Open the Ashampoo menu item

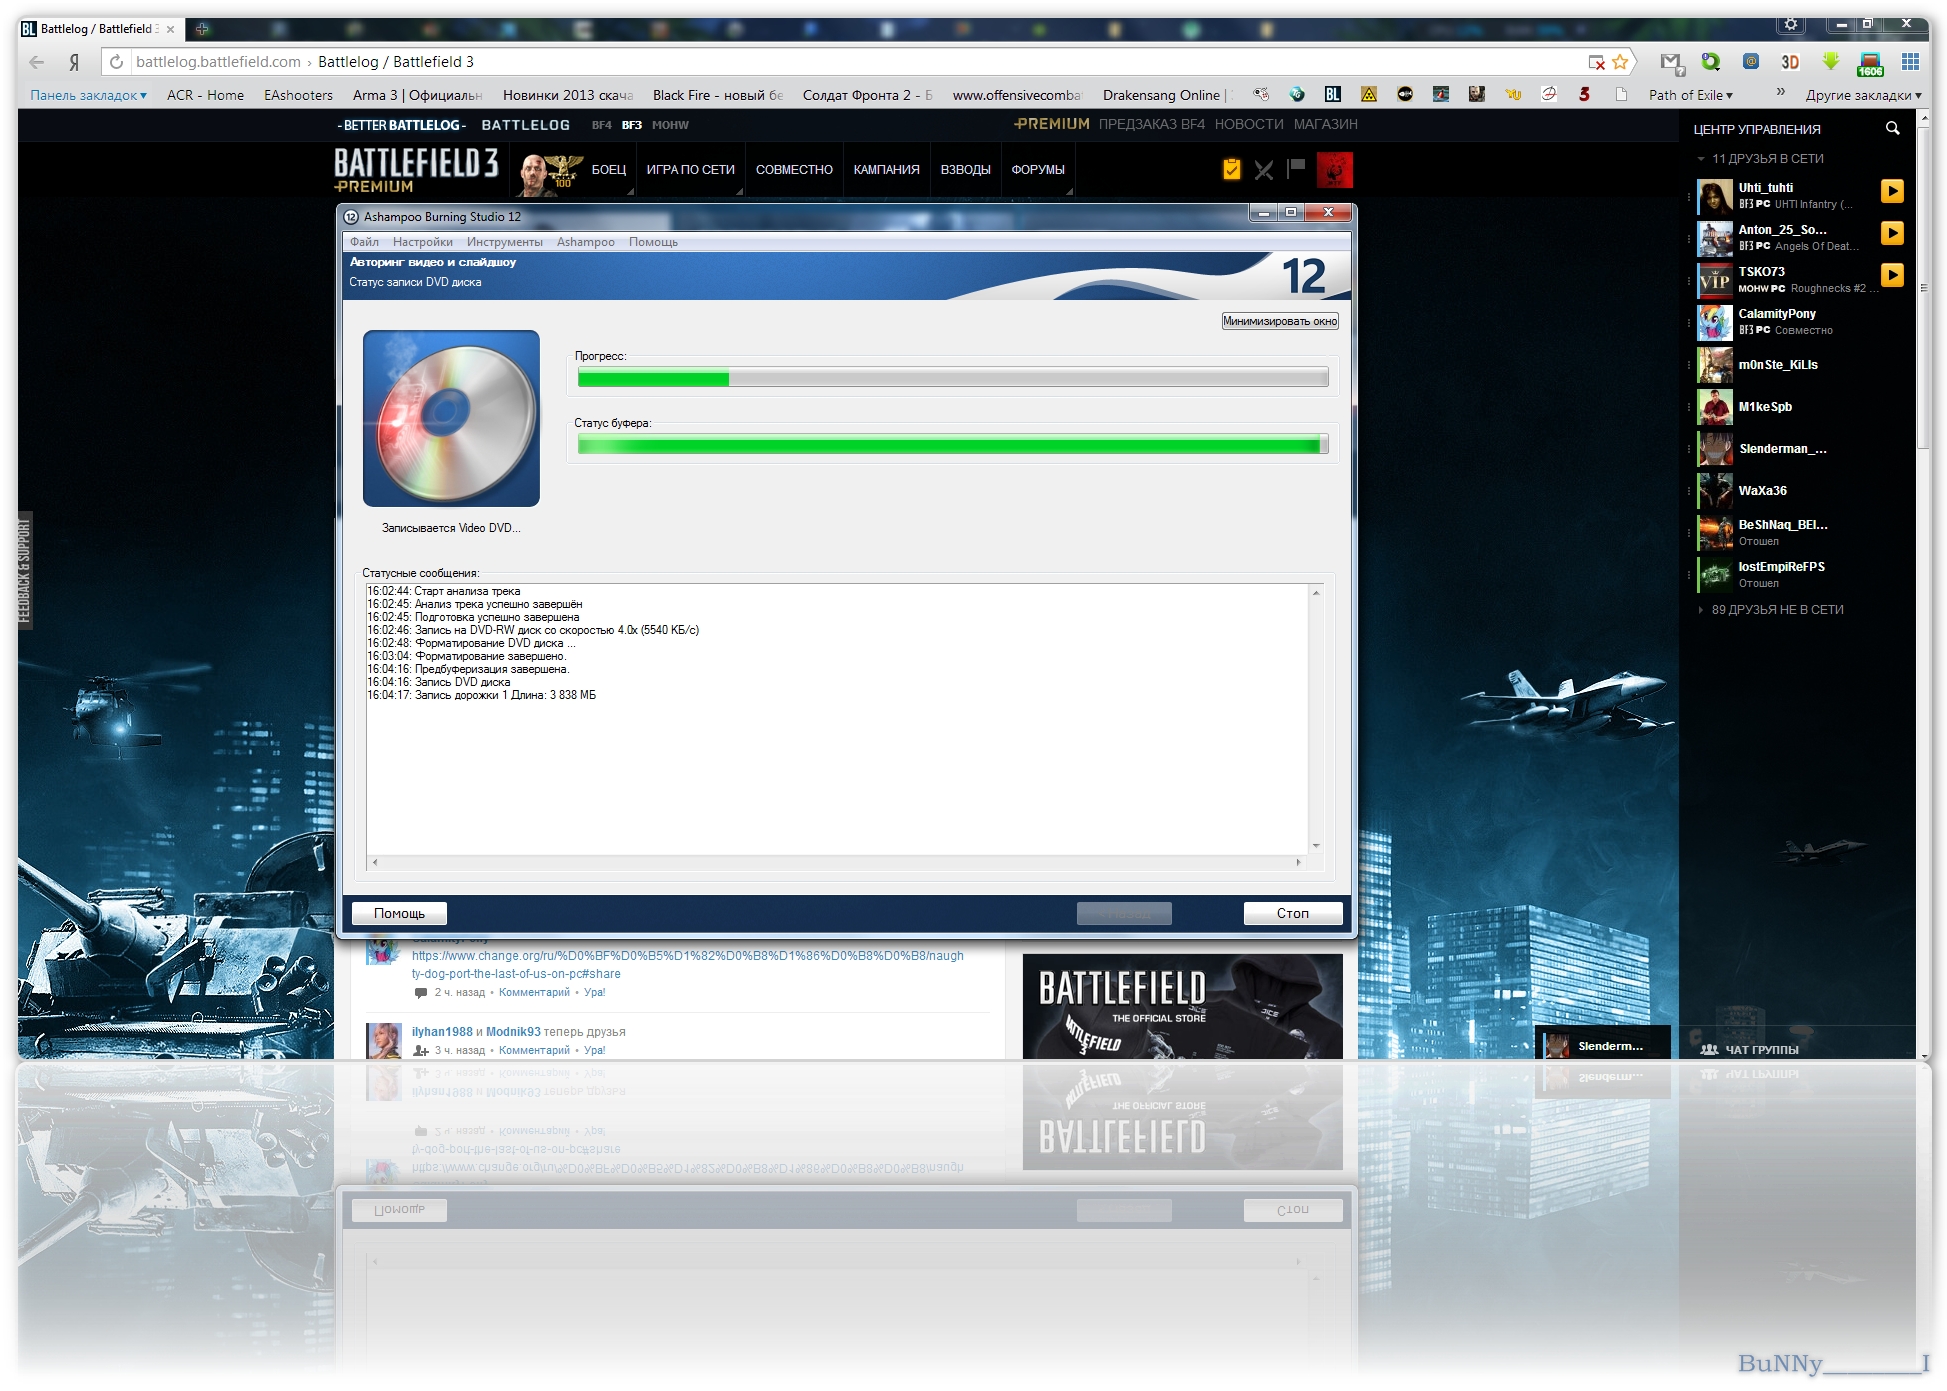coord(586,242)
